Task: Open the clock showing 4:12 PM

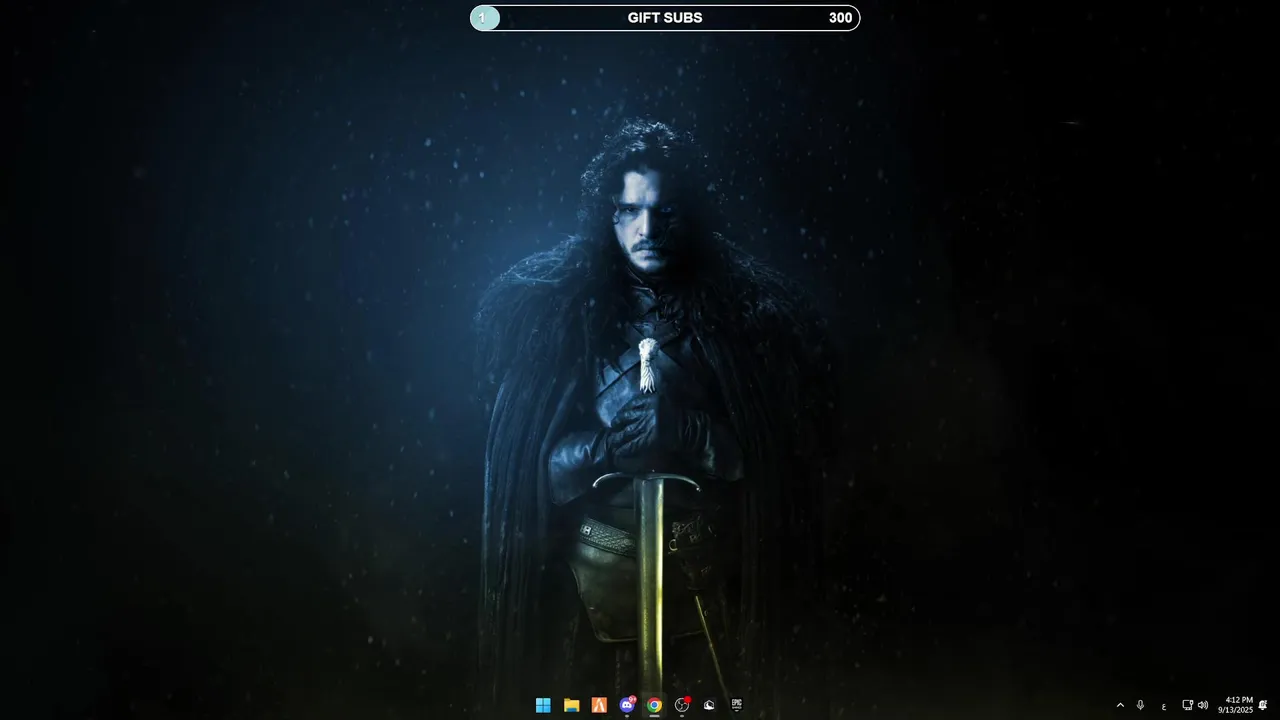Action: [x=1235, y=705]
